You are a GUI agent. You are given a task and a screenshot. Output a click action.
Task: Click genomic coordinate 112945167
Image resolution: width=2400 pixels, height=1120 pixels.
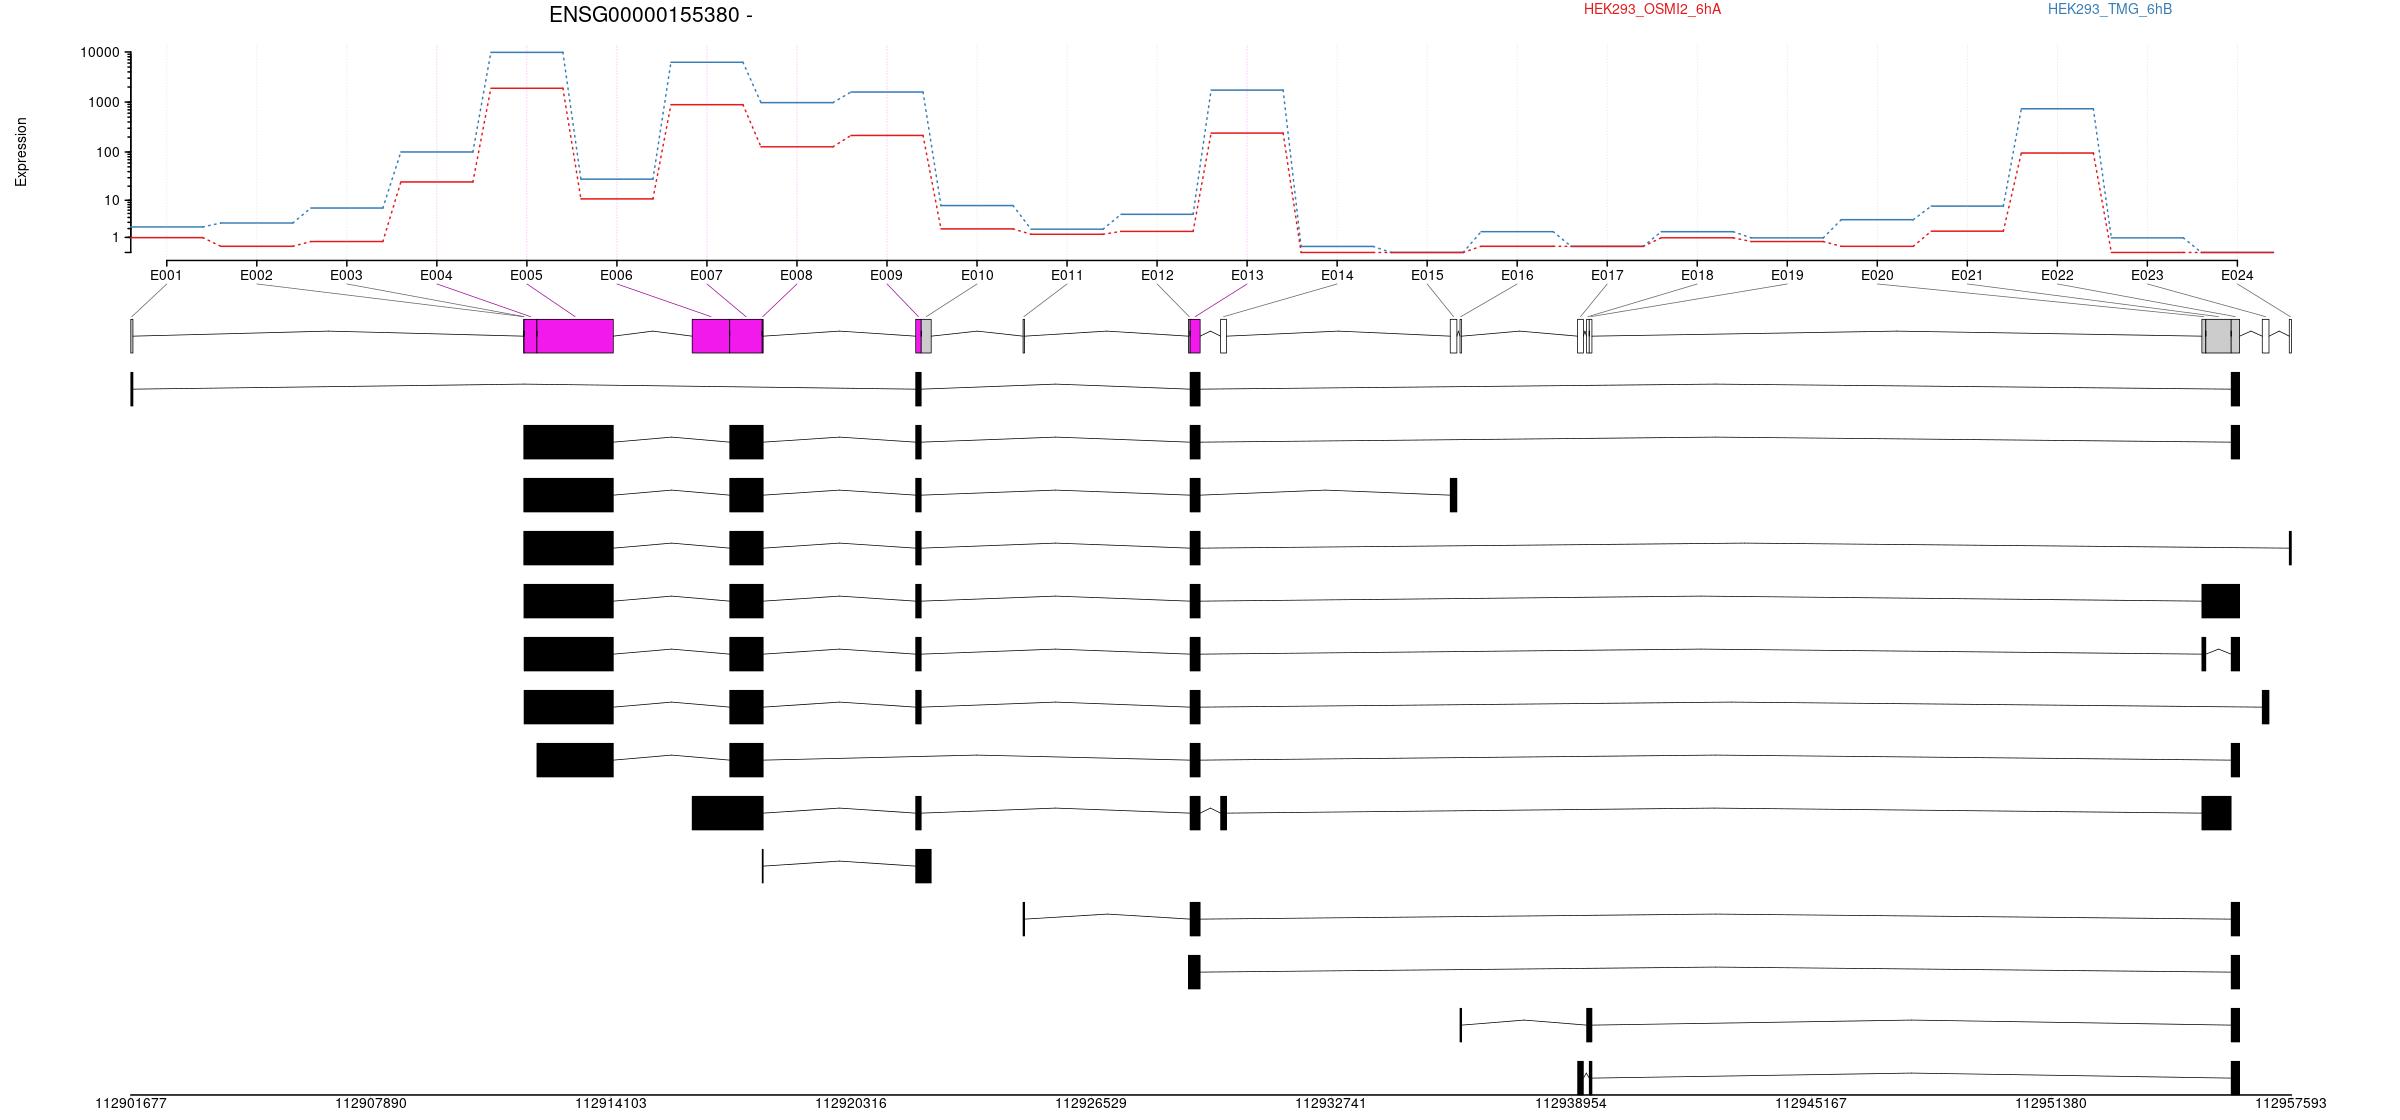[1811, 1103]
